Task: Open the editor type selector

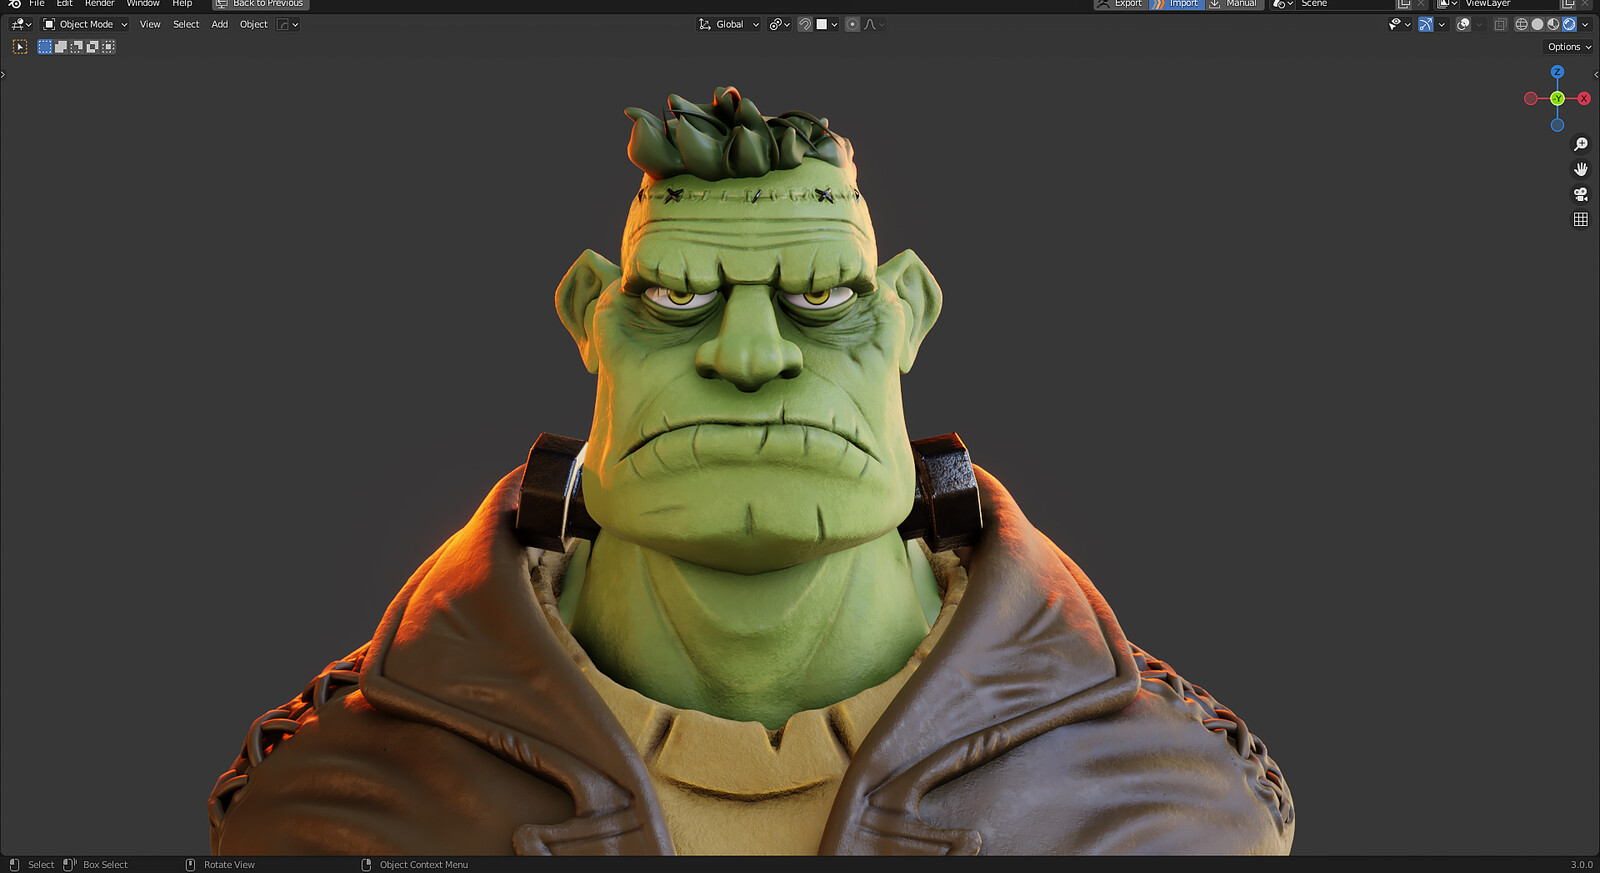Action: pyautogui.click(x=21, y=24)
